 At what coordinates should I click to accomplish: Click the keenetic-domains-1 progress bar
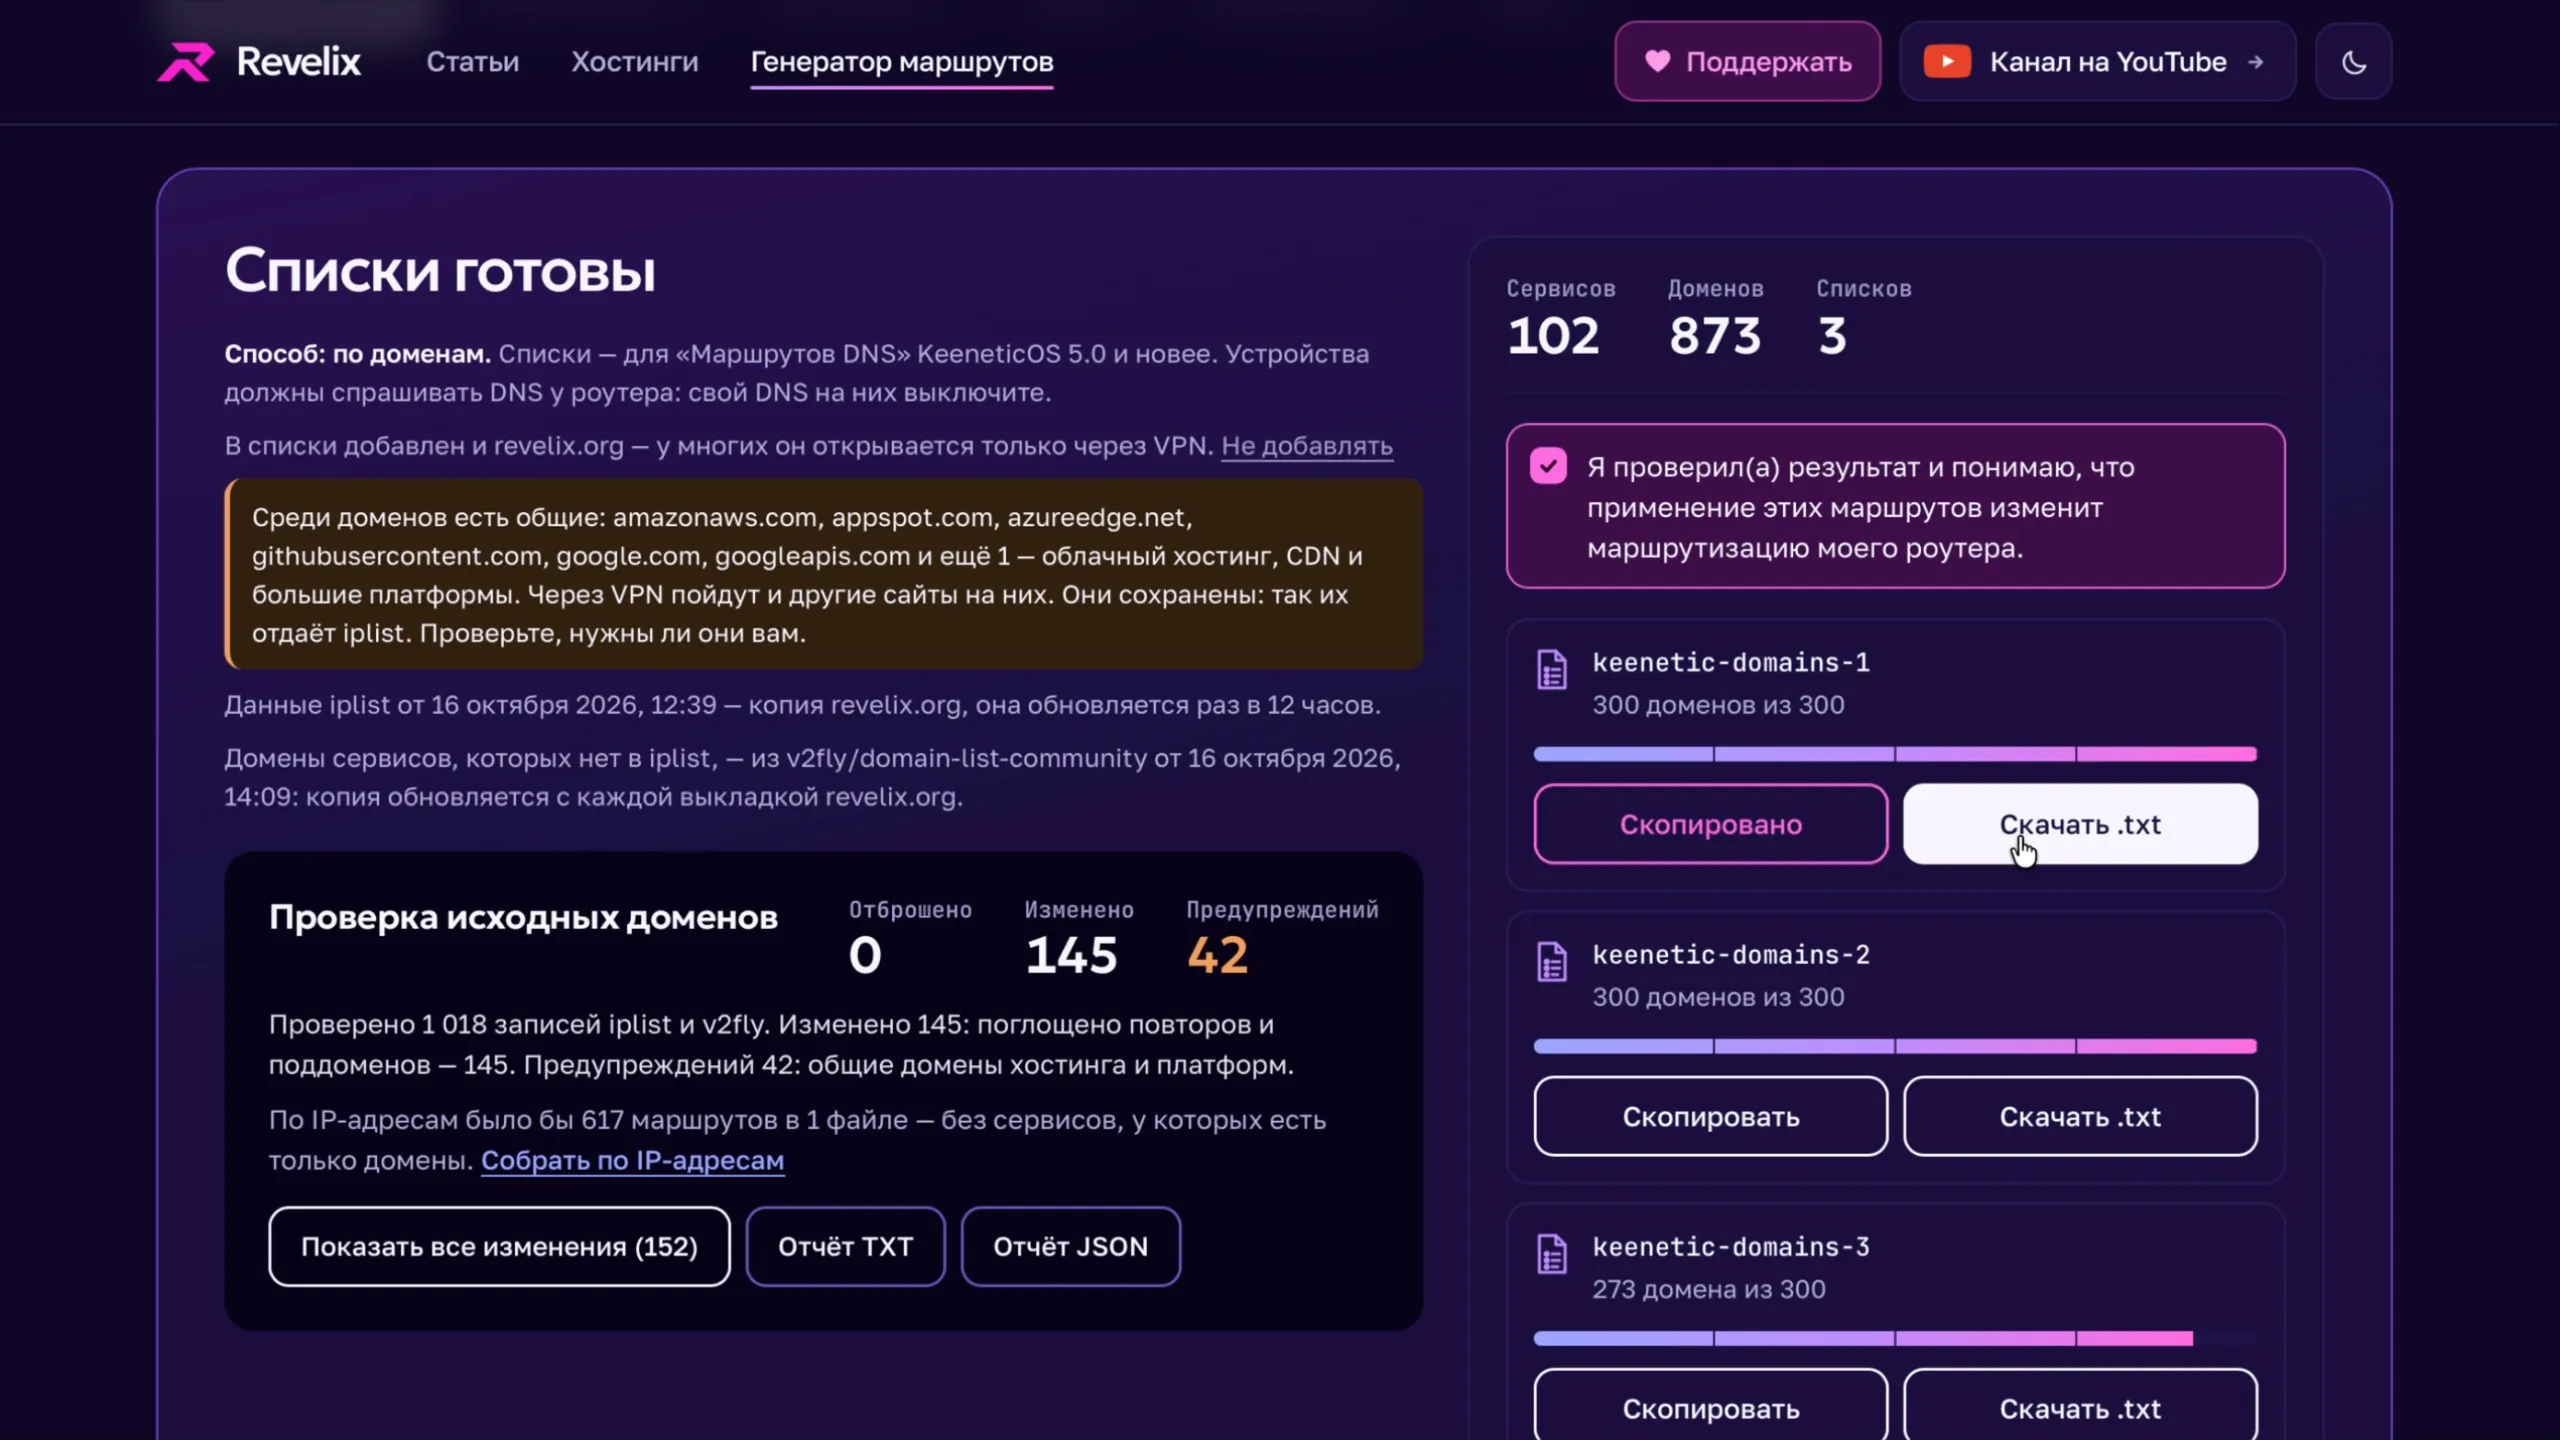pos(1895,754)
